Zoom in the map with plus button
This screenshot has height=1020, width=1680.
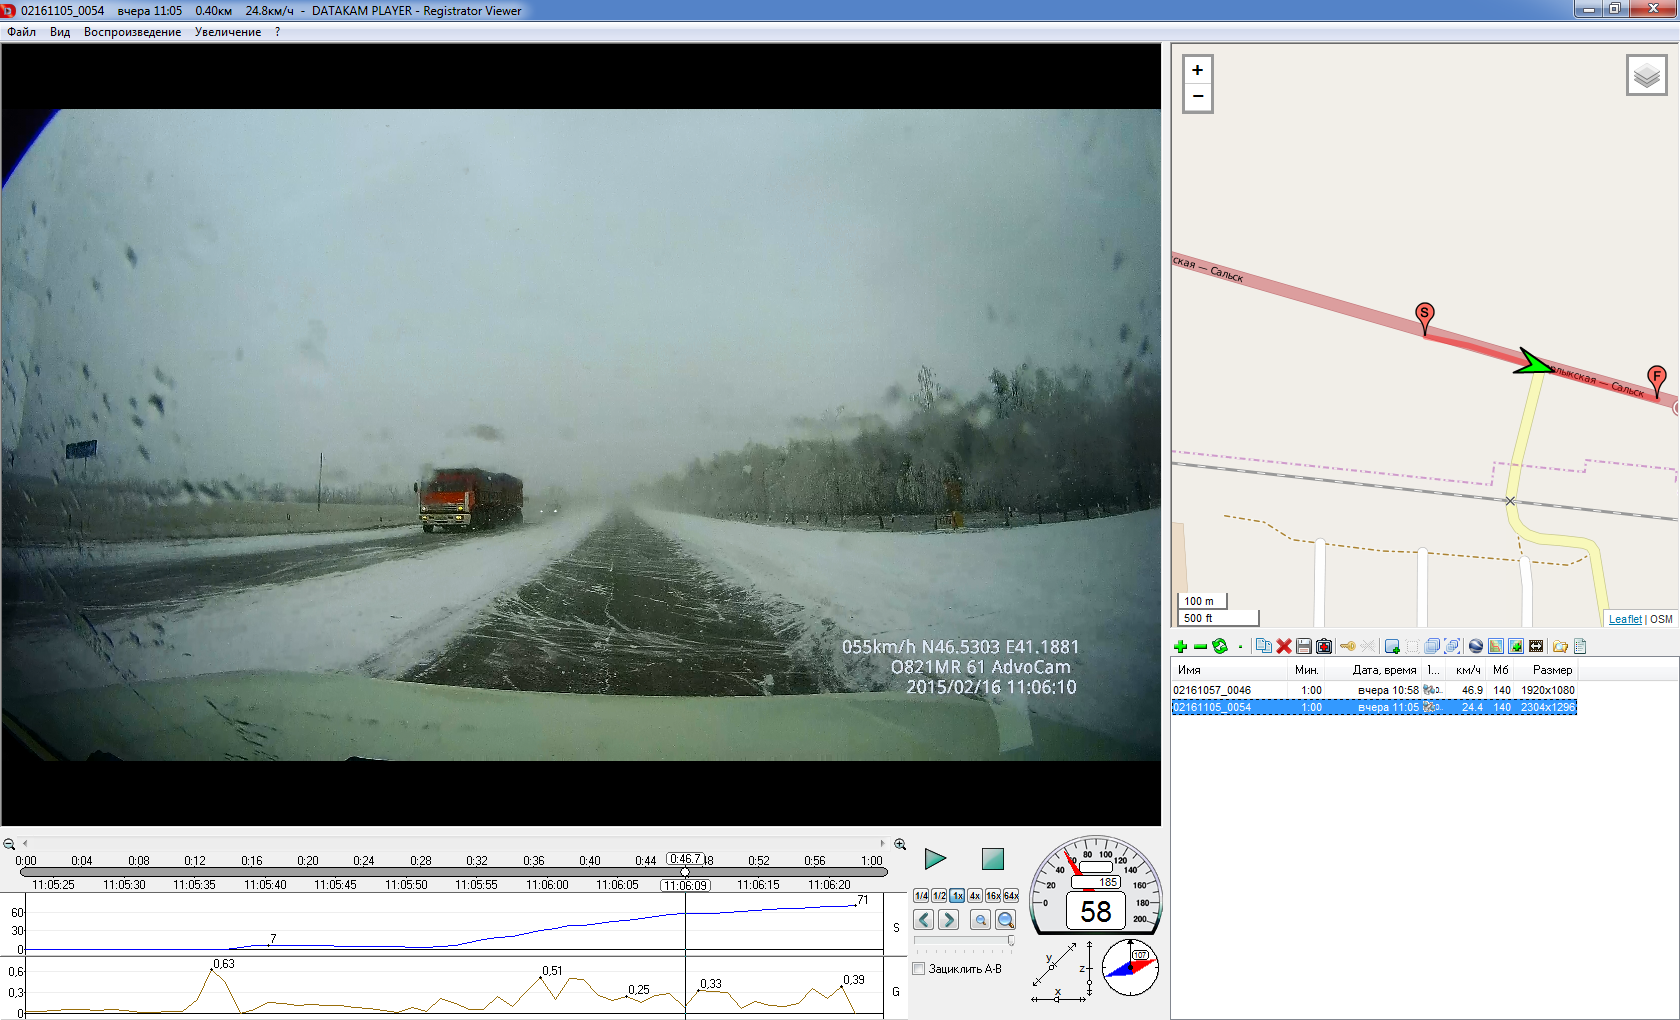(1197, 70)
